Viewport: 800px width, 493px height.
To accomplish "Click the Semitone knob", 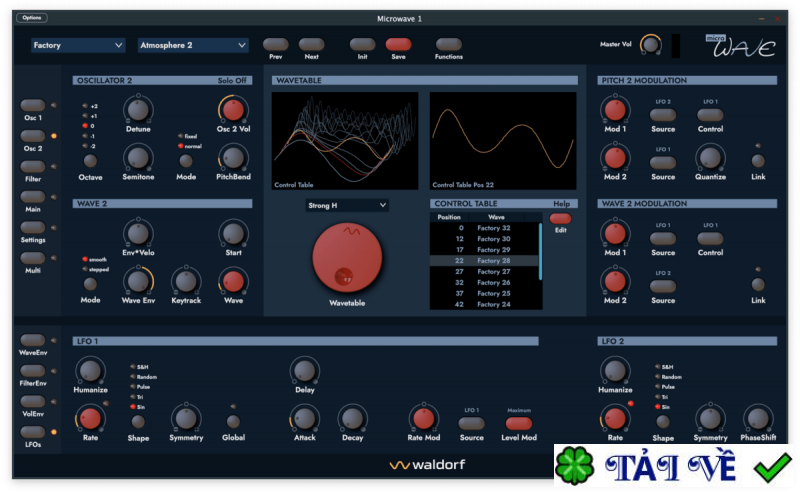I will click(x=138, y=158).
